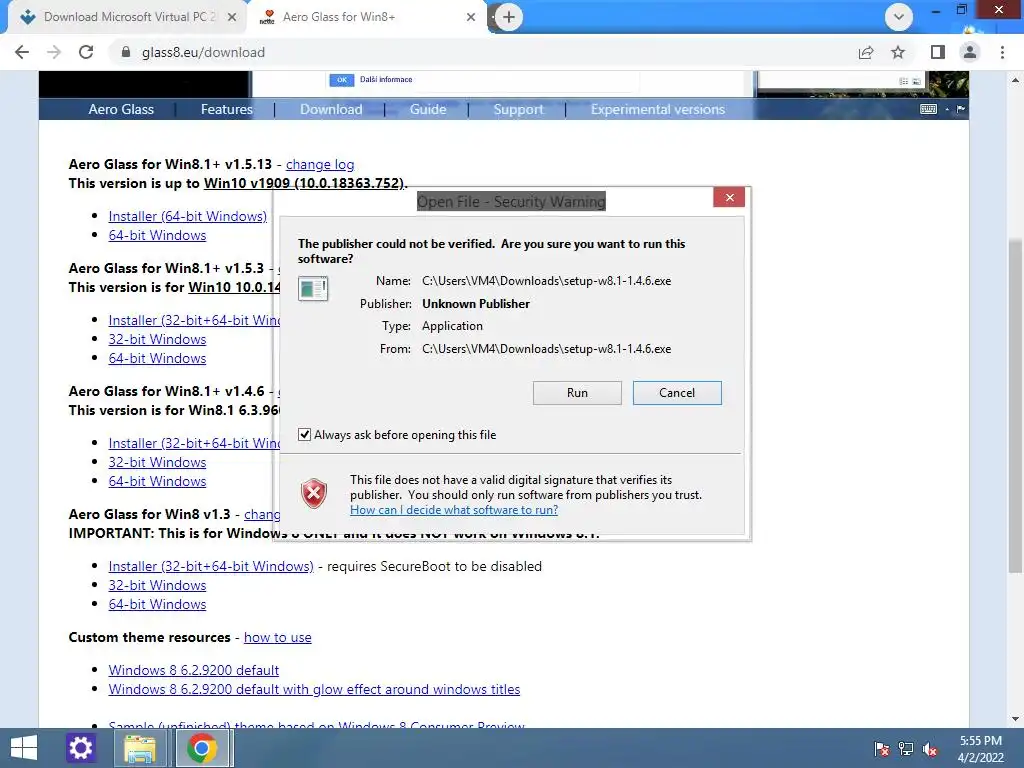
Task: Open the Features menu item
Action: coord(226,109)
